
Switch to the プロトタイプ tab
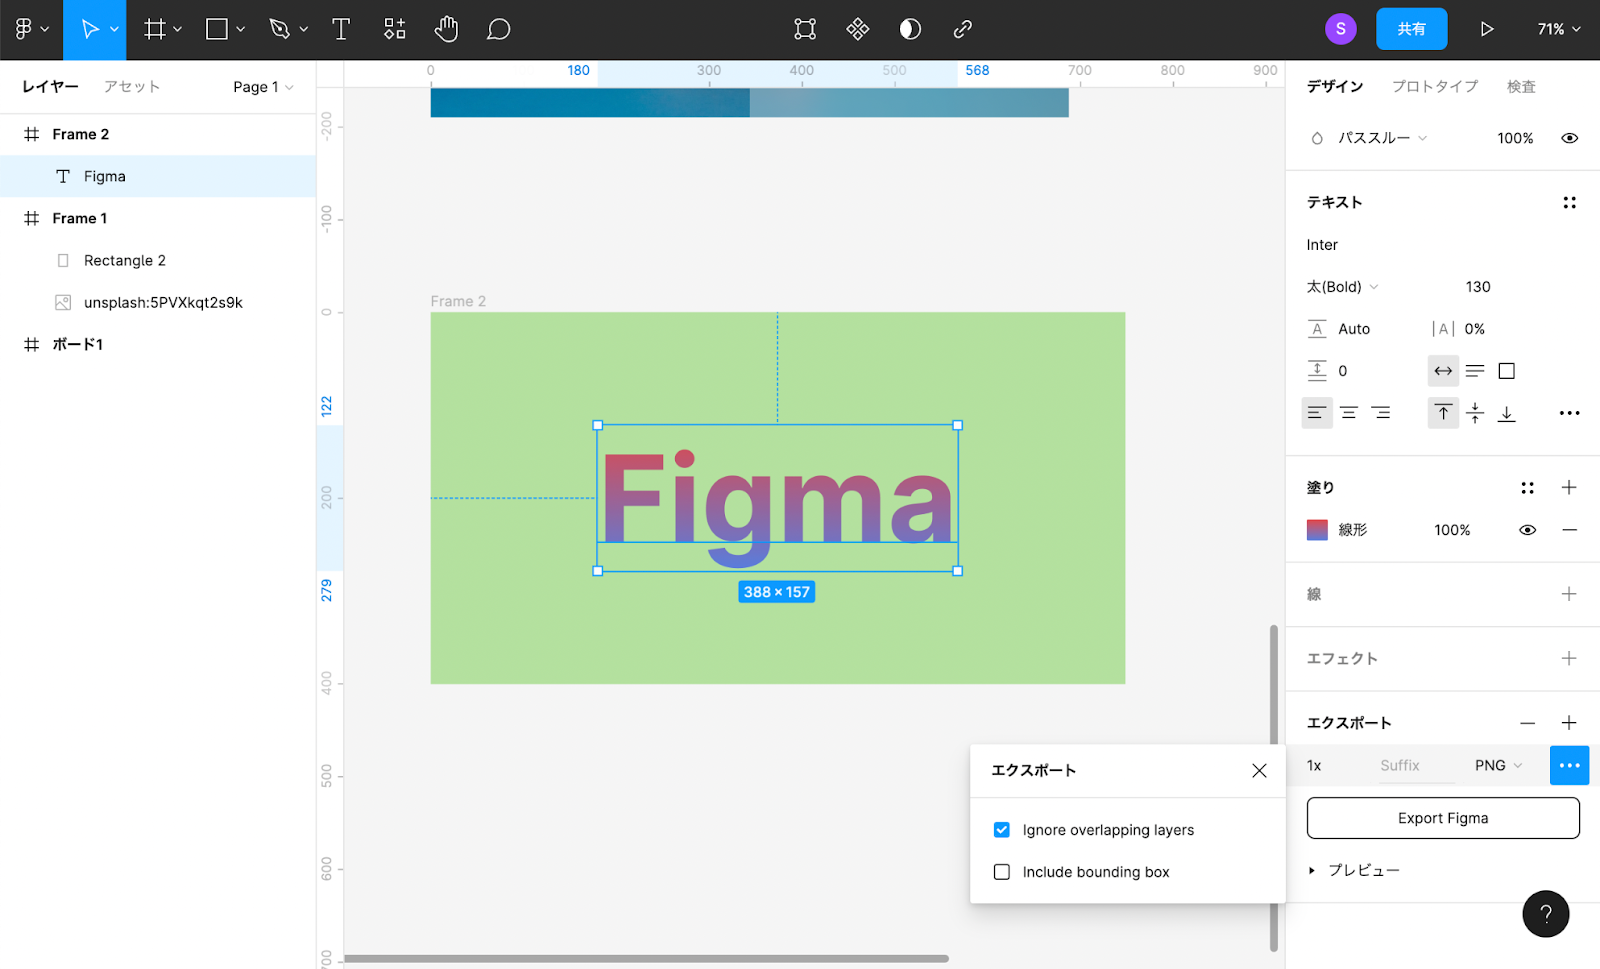tap(1434, 86)
